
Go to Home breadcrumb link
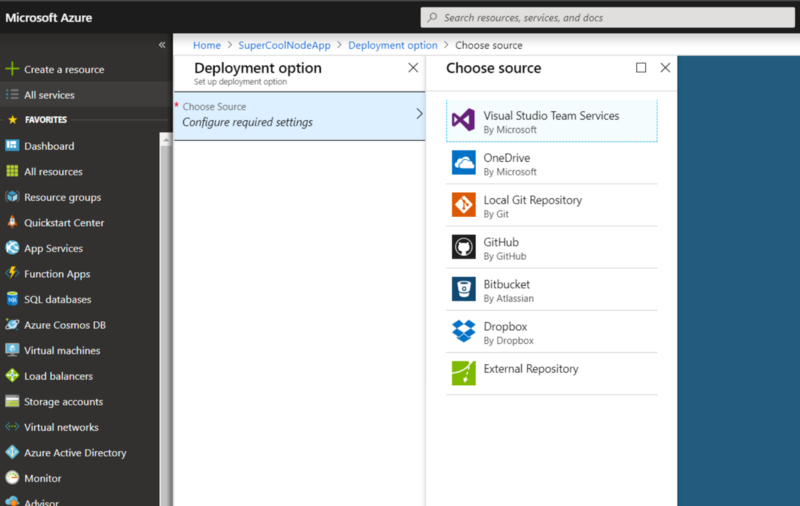point(207,45)
